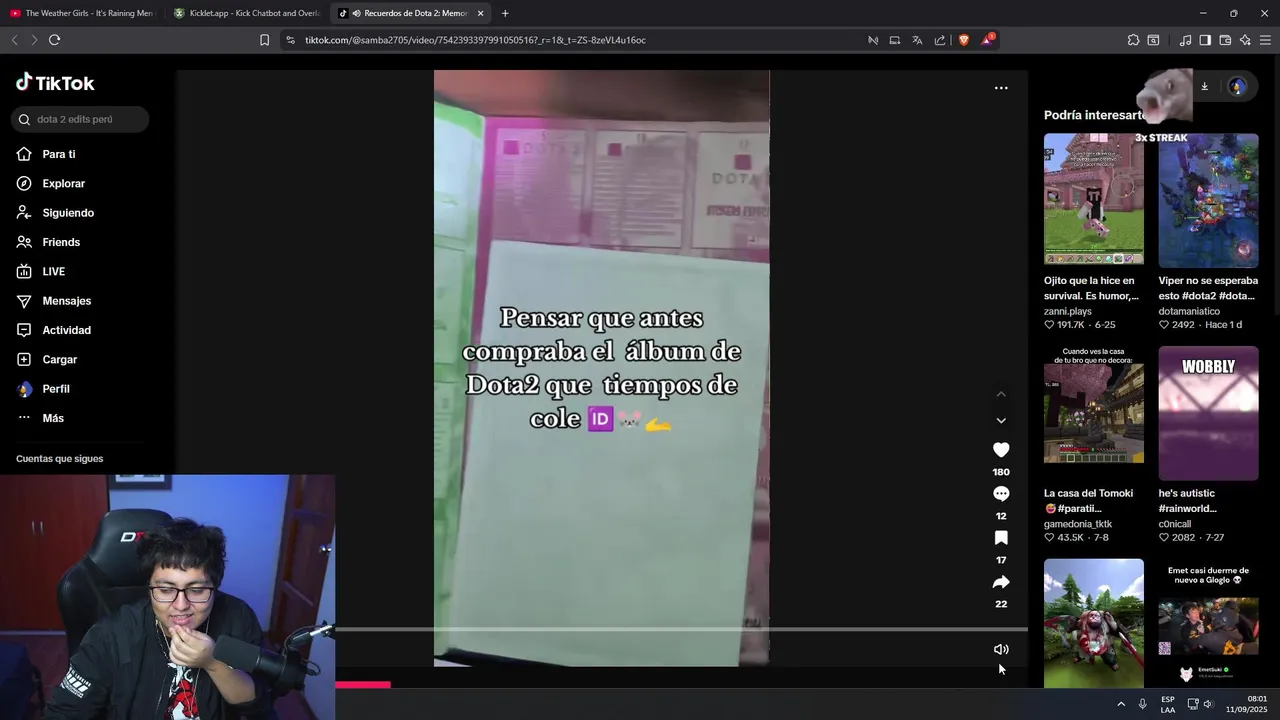The image size is (1280, 720).
Task: Open the video comments
Action: tap(1001, 494)
